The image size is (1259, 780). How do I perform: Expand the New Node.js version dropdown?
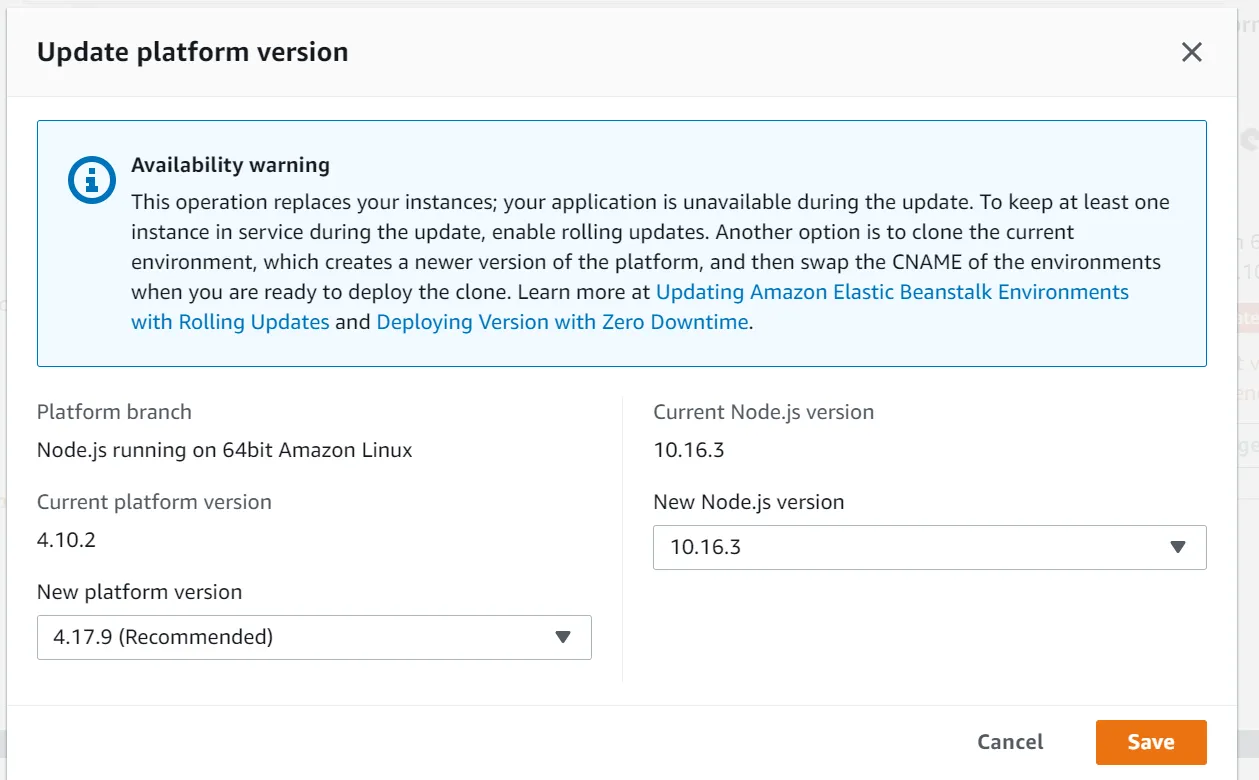click(1177, 547)
